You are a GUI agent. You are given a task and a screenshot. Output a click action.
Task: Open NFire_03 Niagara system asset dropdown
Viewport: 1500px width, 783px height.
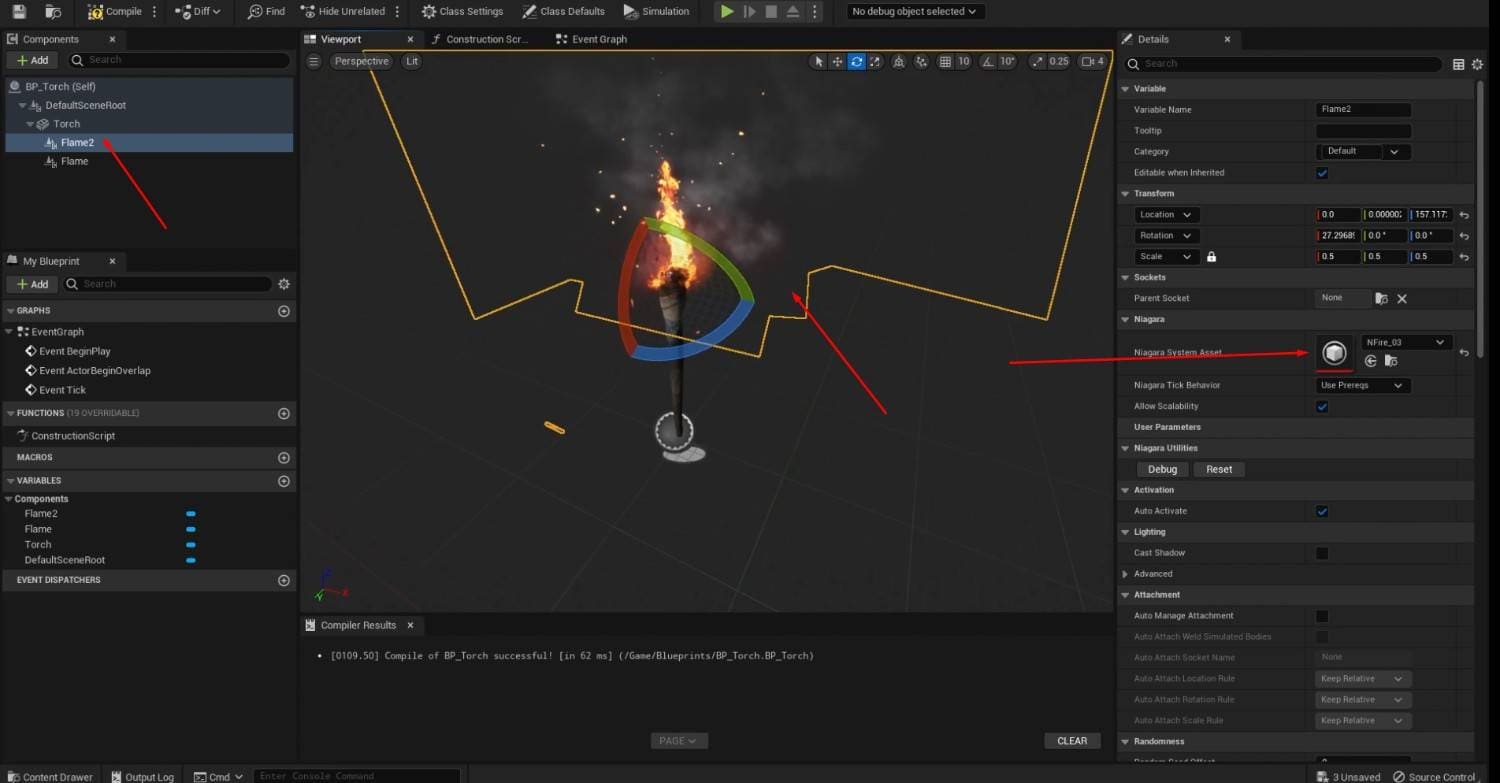click(x=1406, y=342)
